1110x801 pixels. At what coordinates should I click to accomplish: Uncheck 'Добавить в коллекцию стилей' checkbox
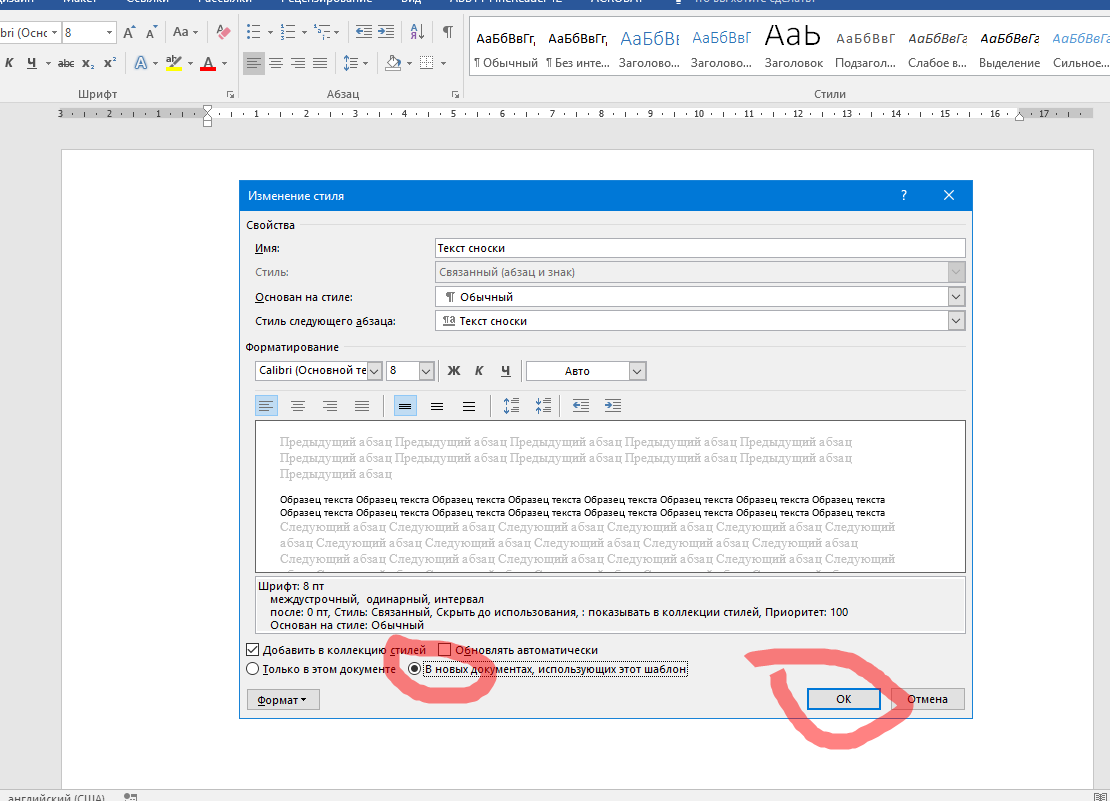click(253, 650)
